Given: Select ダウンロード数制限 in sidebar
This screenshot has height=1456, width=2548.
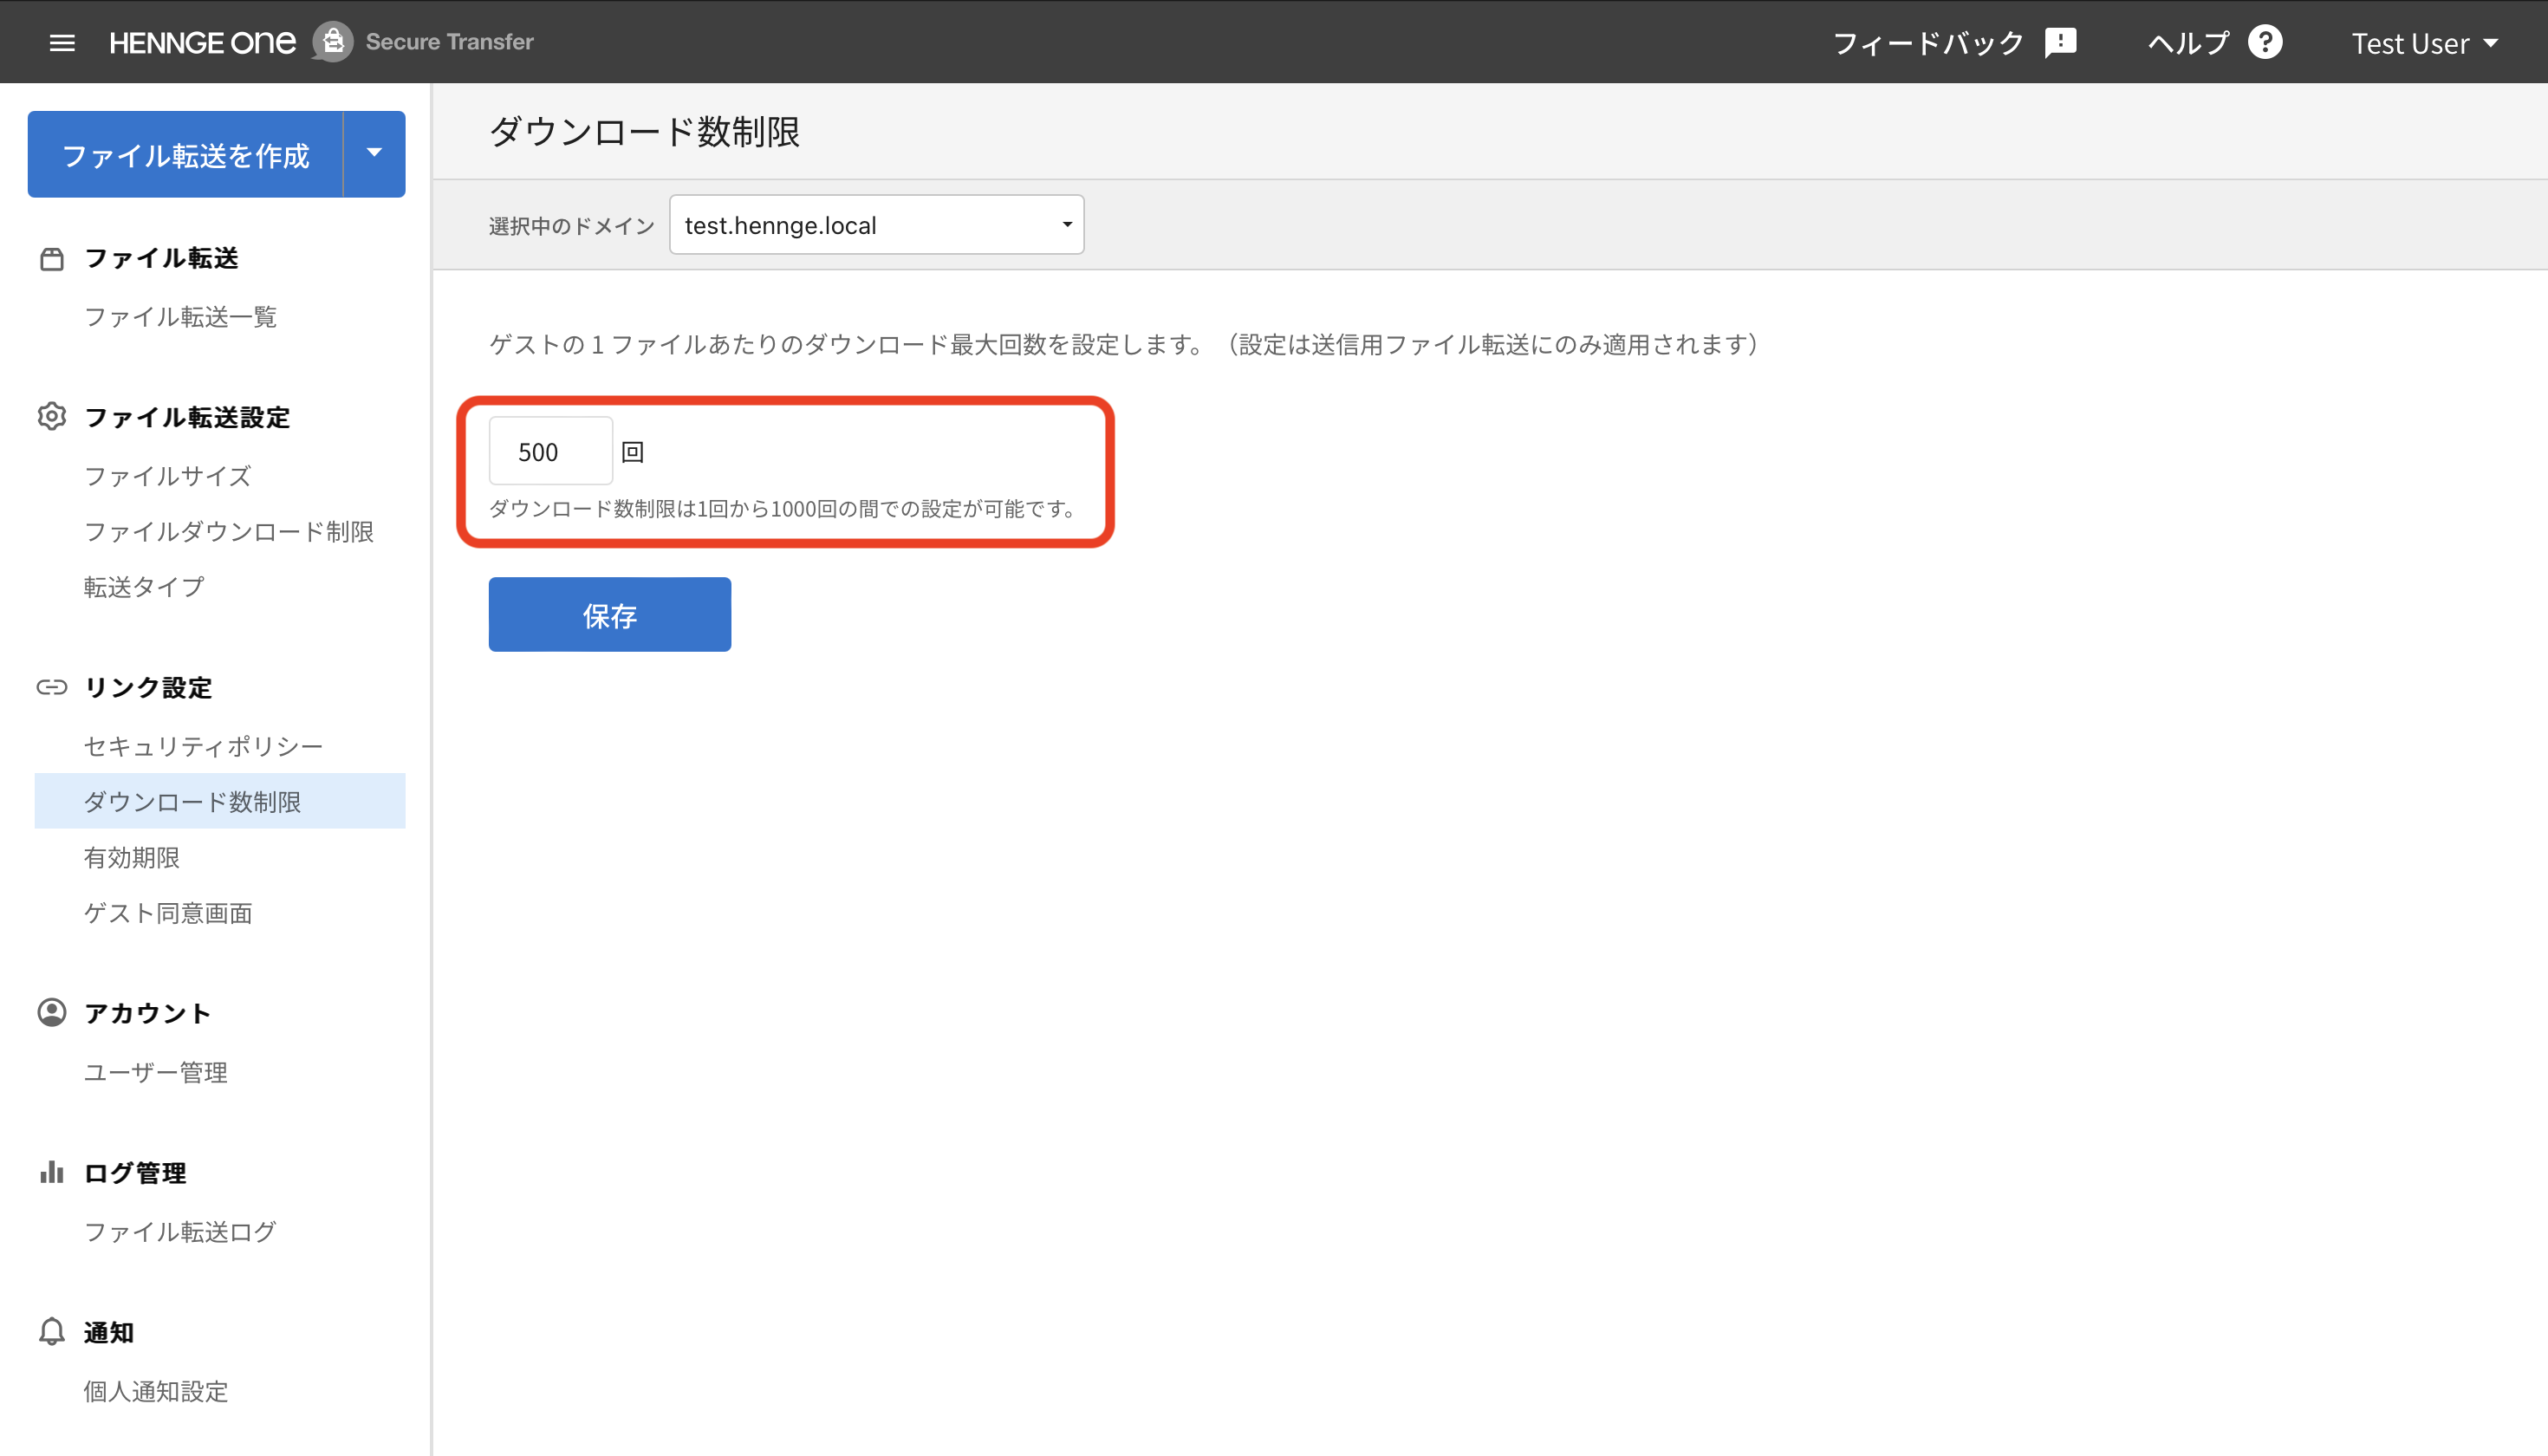Looking at the screenshot, I should coord(219,801).
